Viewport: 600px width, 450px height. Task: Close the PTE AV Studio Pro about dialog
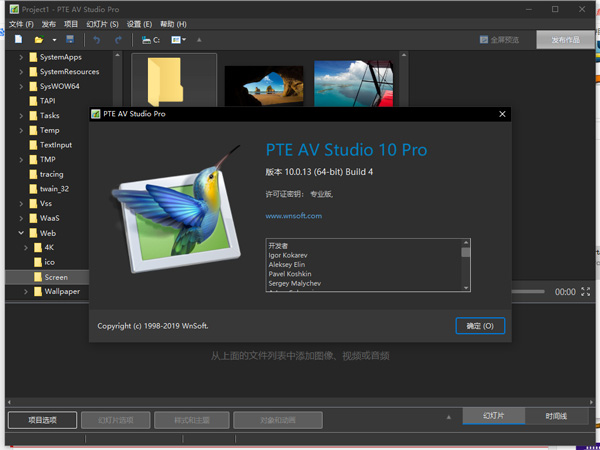tap(502, 114)
